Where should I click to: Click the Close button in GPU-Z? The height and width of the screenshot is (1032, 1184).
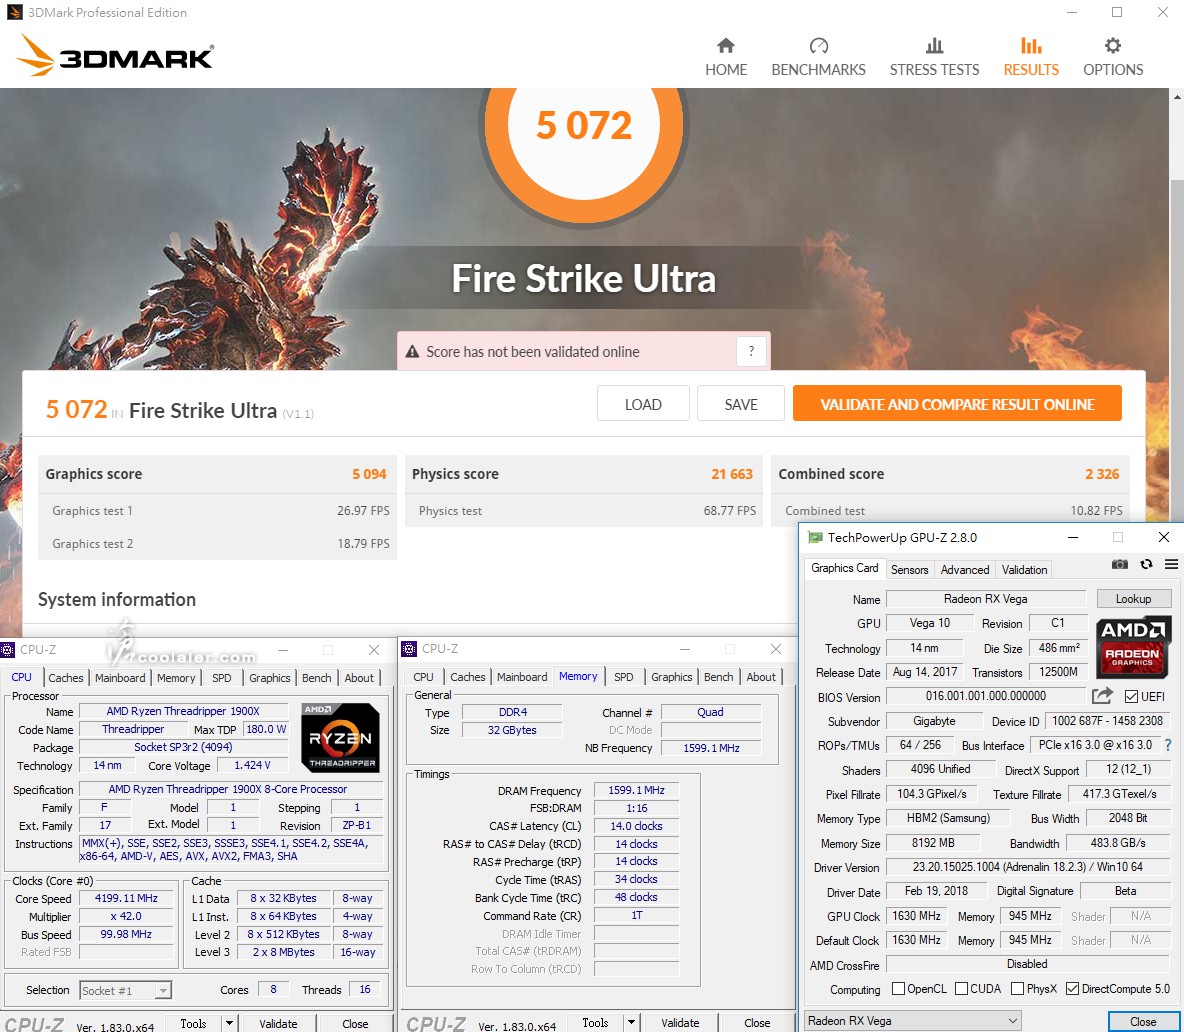coord(1142,1021)
